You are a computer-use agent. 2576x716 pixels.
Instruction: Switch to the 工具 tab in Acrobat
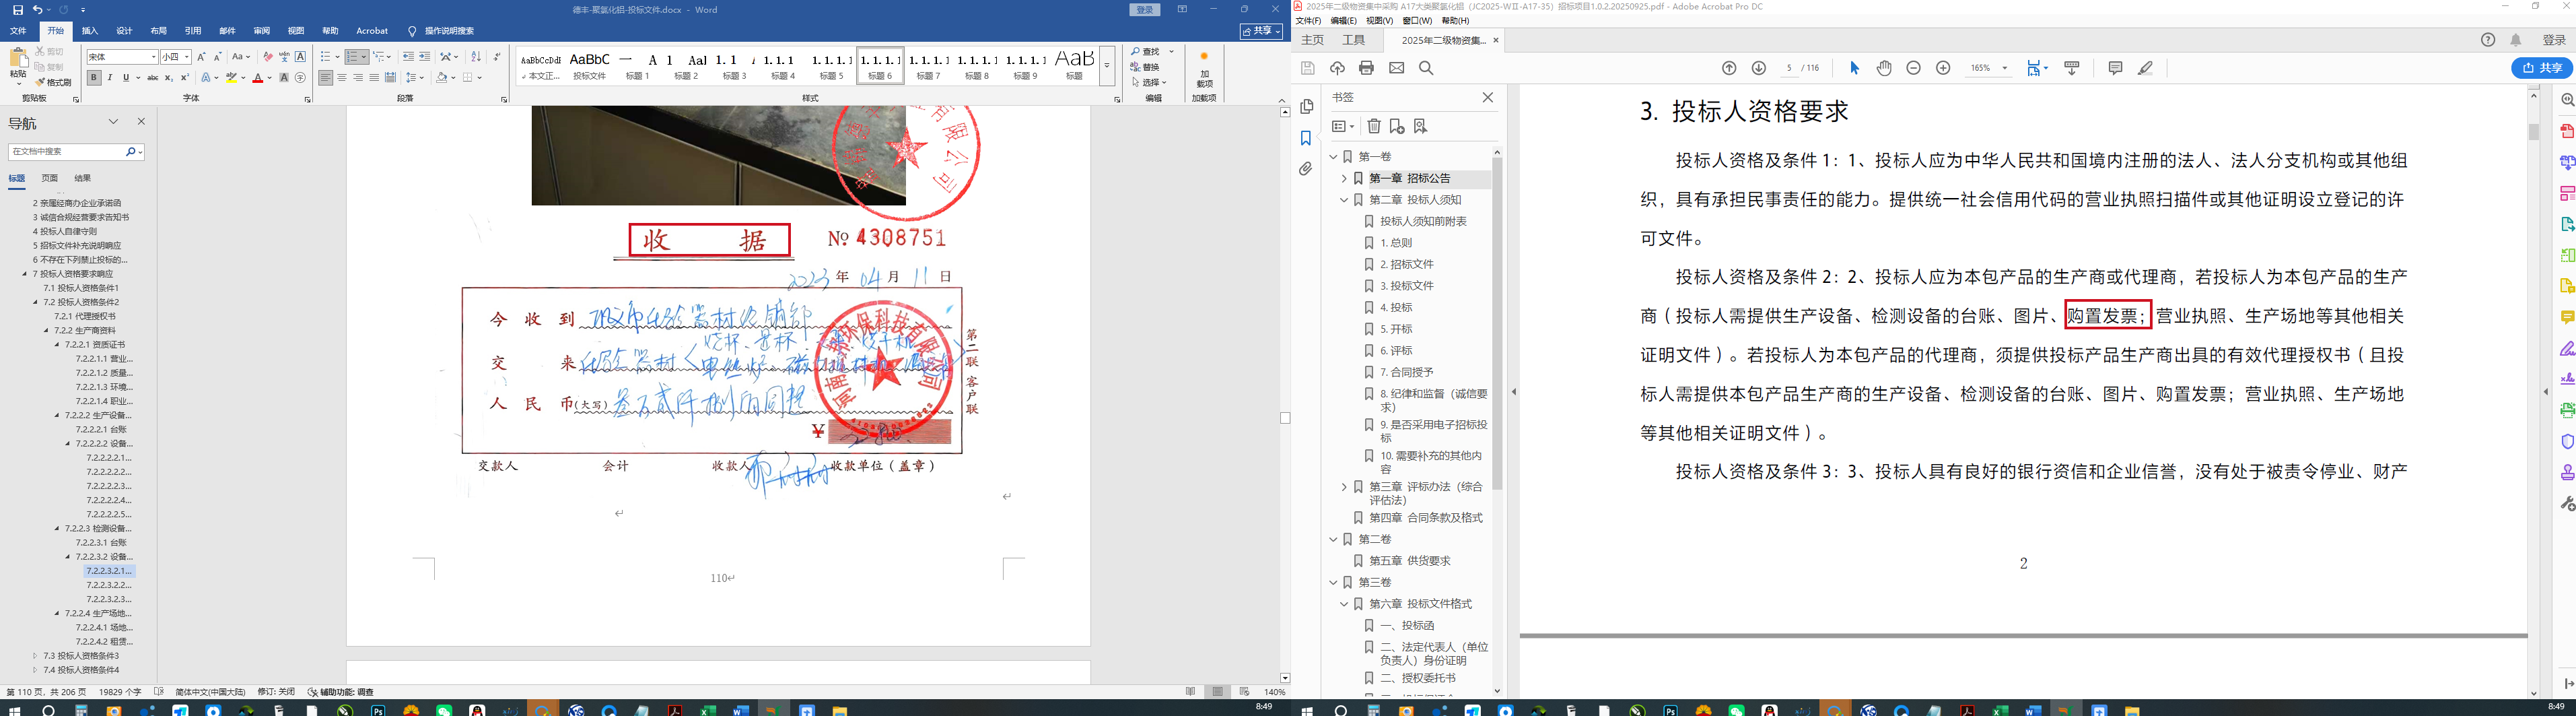(1354, 40)
